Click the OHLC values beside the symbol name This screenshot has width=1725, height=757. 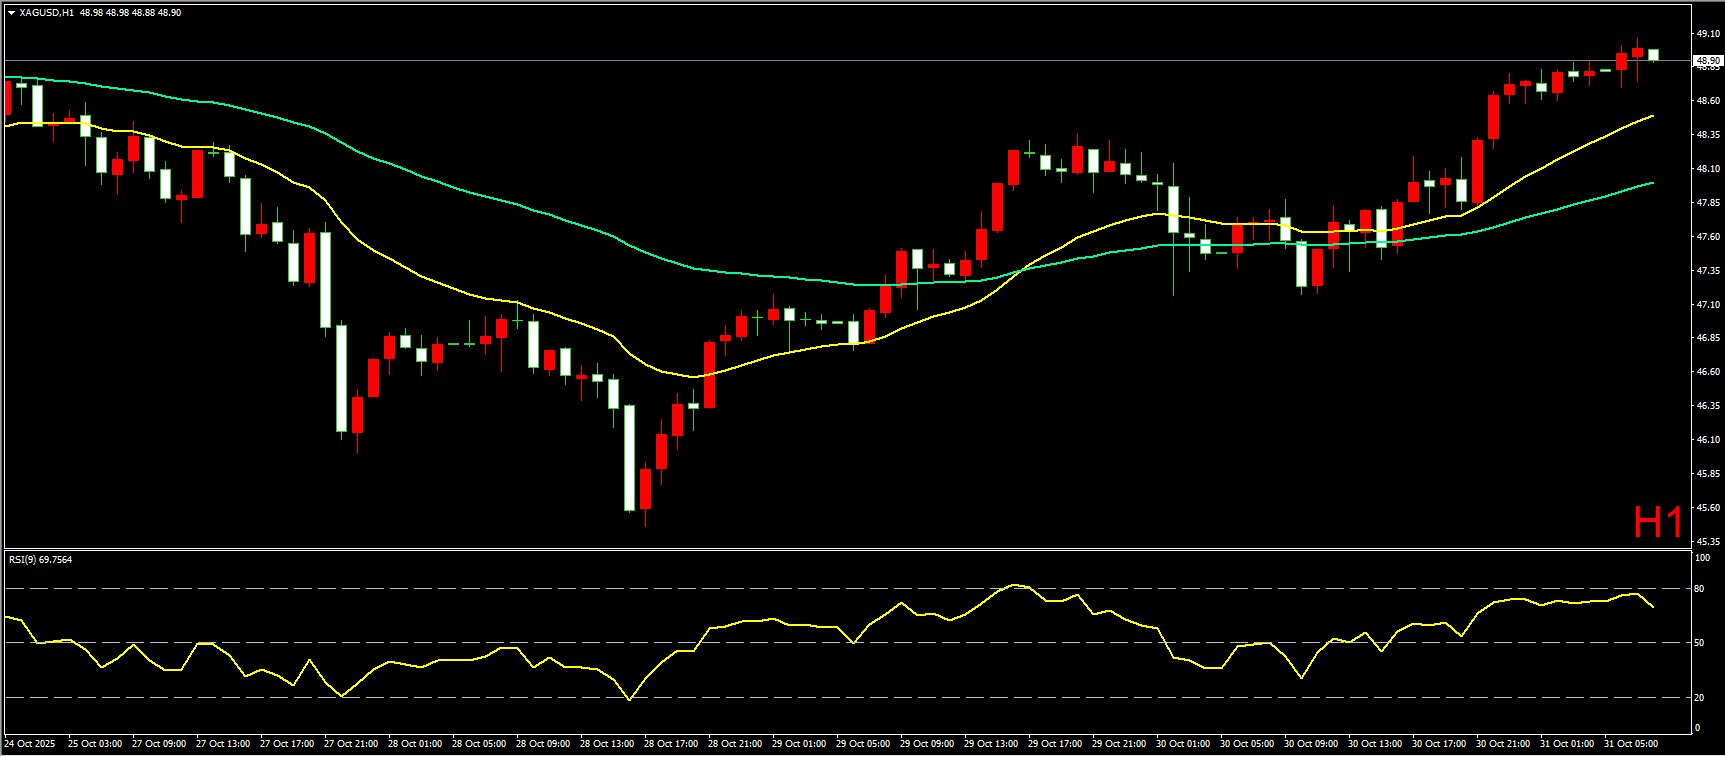coord(131,13)
